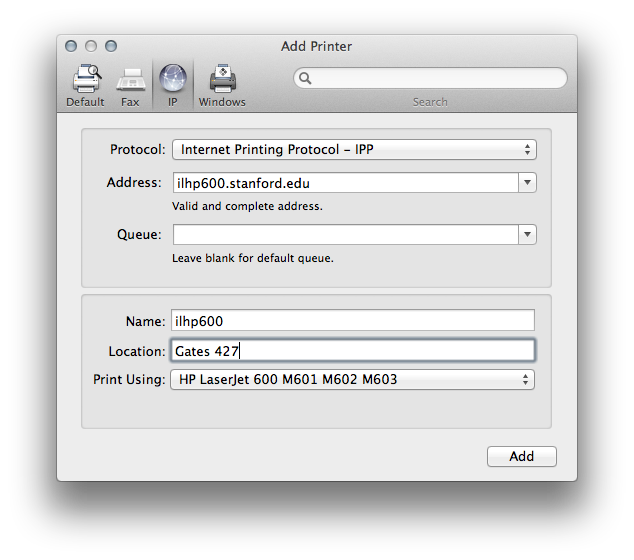Click the red close window button
The width and height of the screenshot is (634, 560).
click(71, 46)
